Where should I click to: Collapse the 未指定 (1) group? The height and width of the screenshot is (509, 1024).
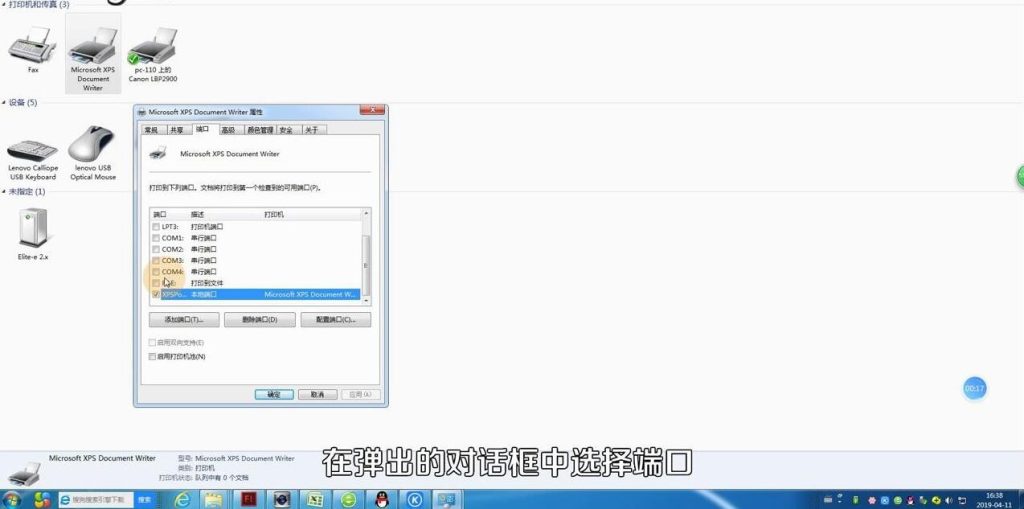click(x=4, y=191)
